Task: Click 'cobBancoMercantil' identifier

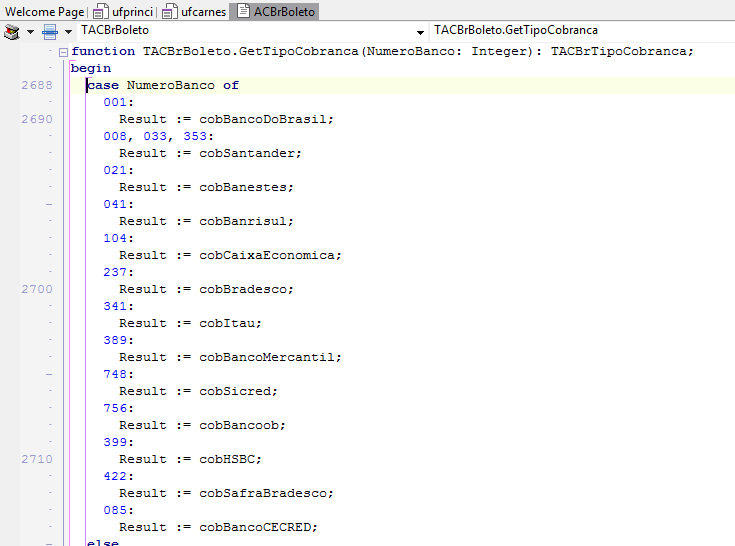Action: click(x=267, y=357)
